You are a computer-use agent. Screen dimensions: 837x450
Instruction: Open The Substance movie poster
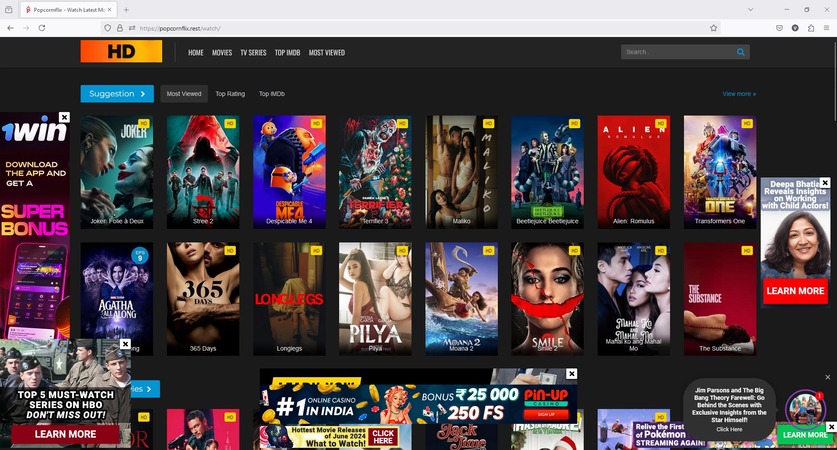click(720, 299)
